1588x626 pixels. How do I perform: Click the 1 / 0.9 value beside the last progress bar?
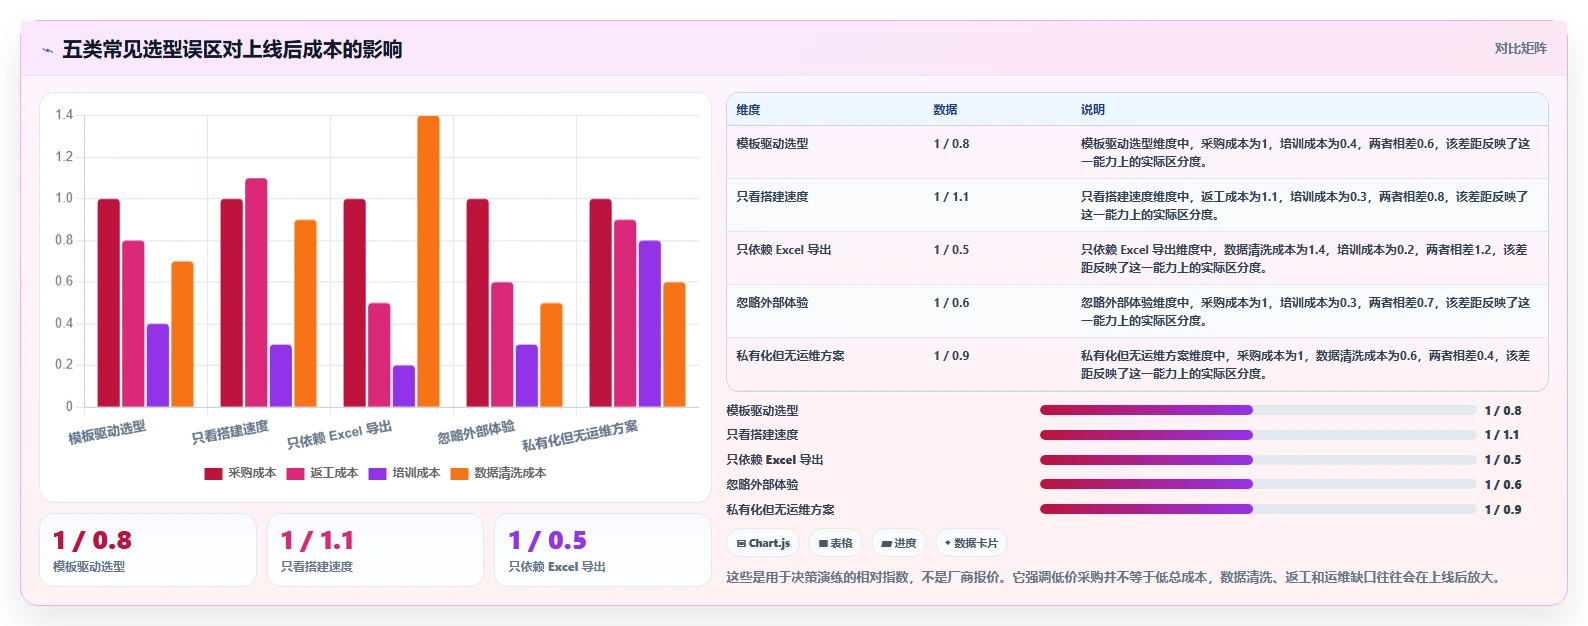(x=1503, y=510)
